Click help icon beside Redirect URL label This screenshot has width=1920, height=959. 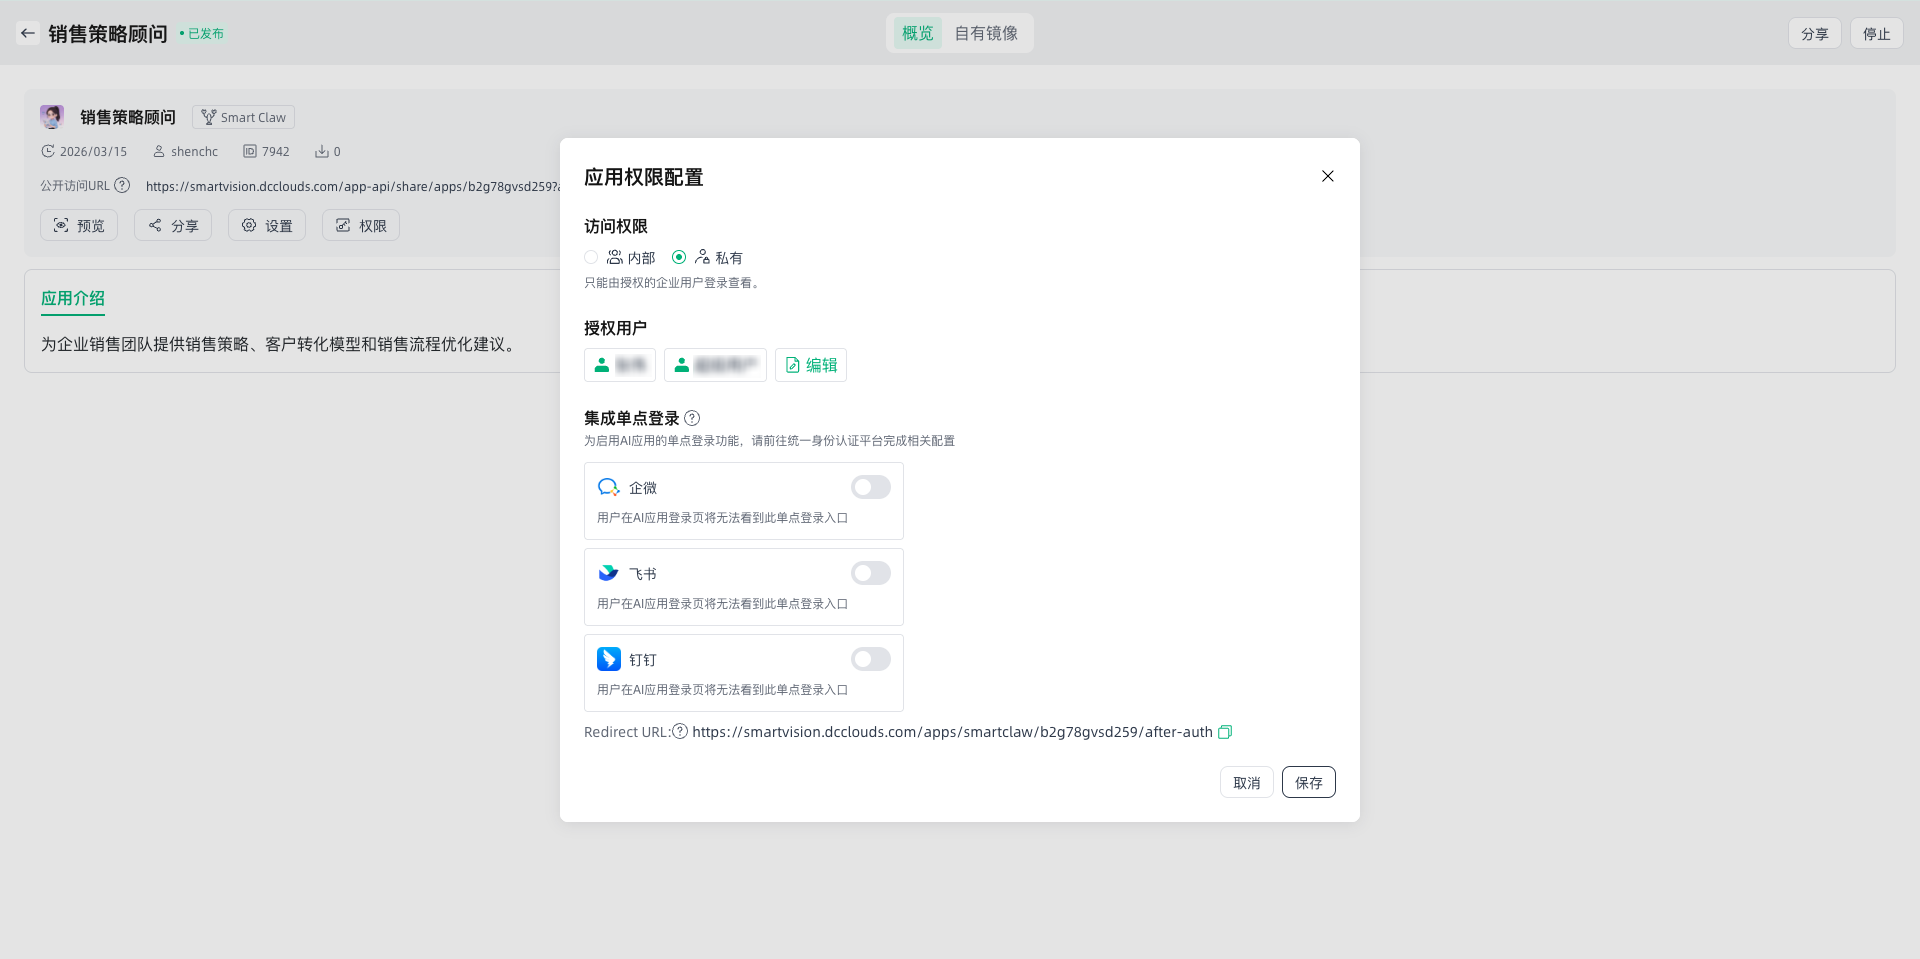pyautogui.click(x=680, y=731)
